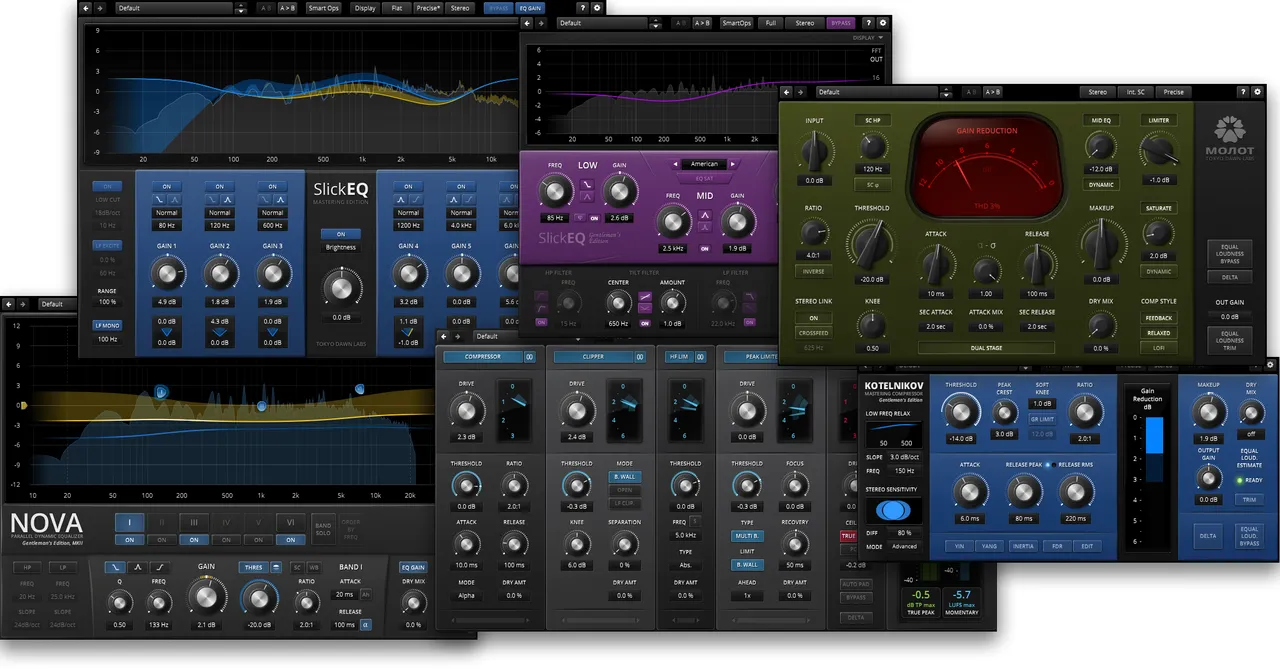Expand the DISPLAY dropdown in purple SlickEQ
Screen dimensions: 1280x669
866,38
